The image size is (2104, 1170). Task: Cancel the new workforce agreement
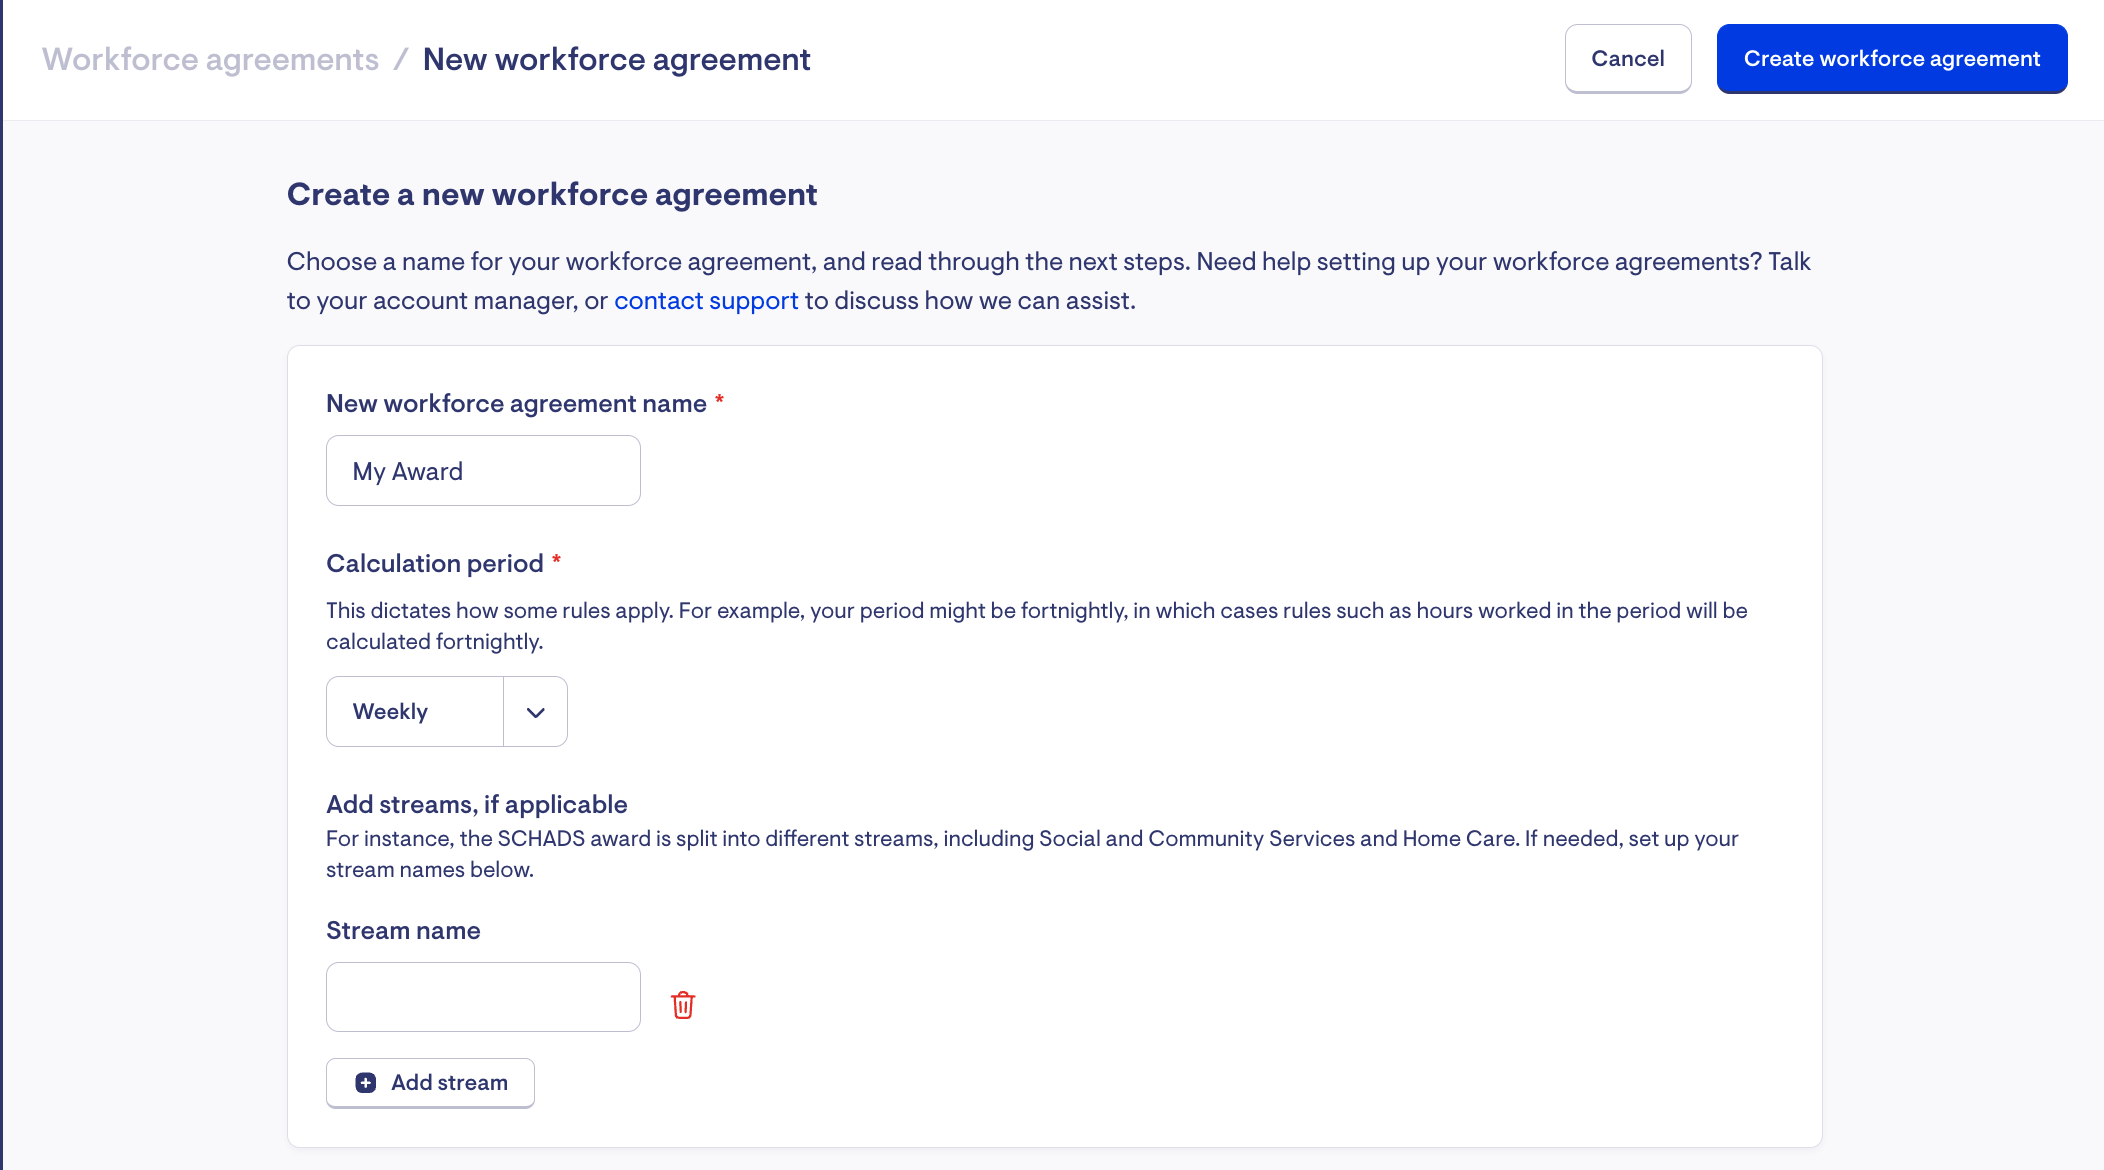pyautogui.click(x=1628, y=59)
